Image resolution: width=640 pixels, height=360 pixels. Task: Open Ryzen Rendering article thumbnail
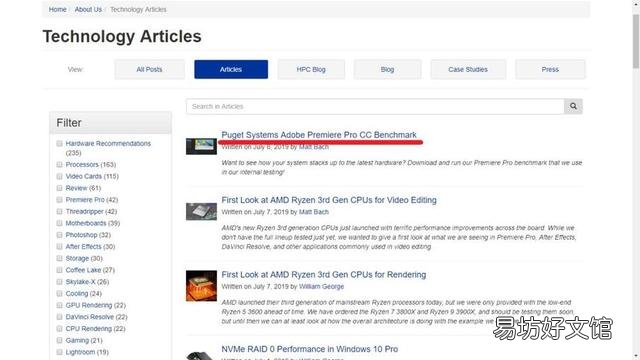[201, 286]
